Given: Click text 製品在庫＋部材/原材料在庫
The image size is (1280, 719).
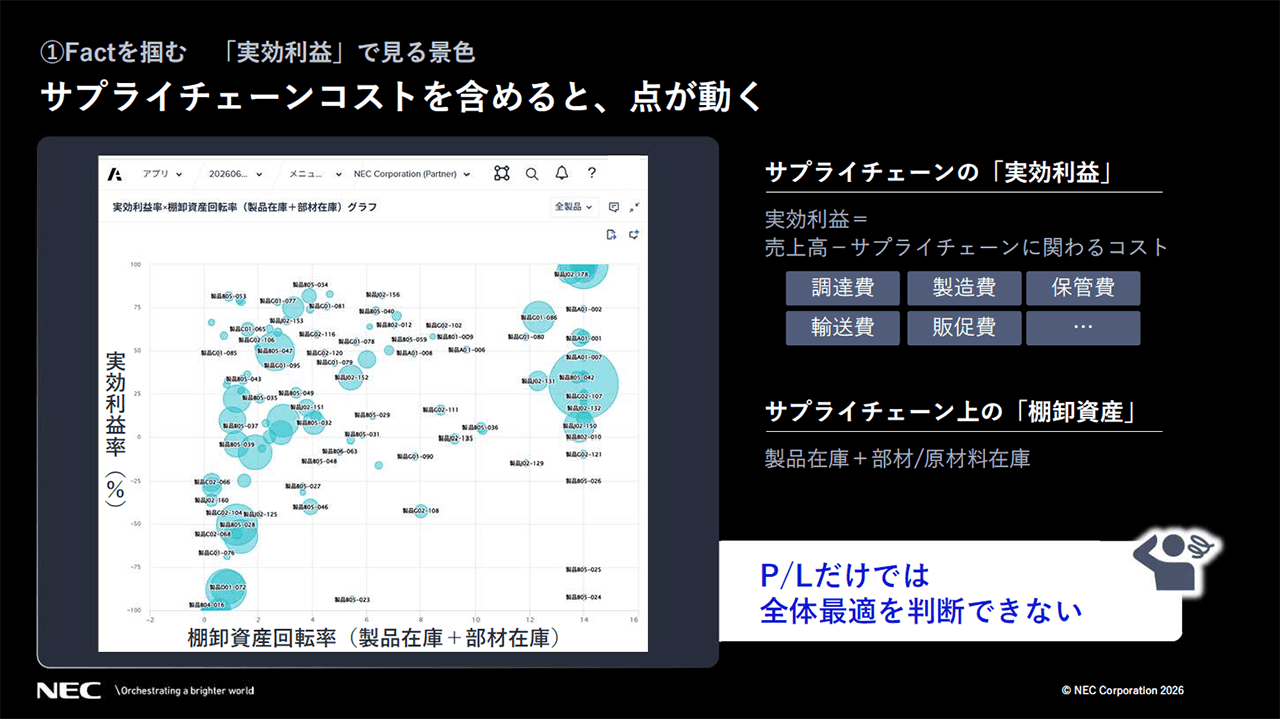Looking at the screenshot, I should tap(897, 459).
